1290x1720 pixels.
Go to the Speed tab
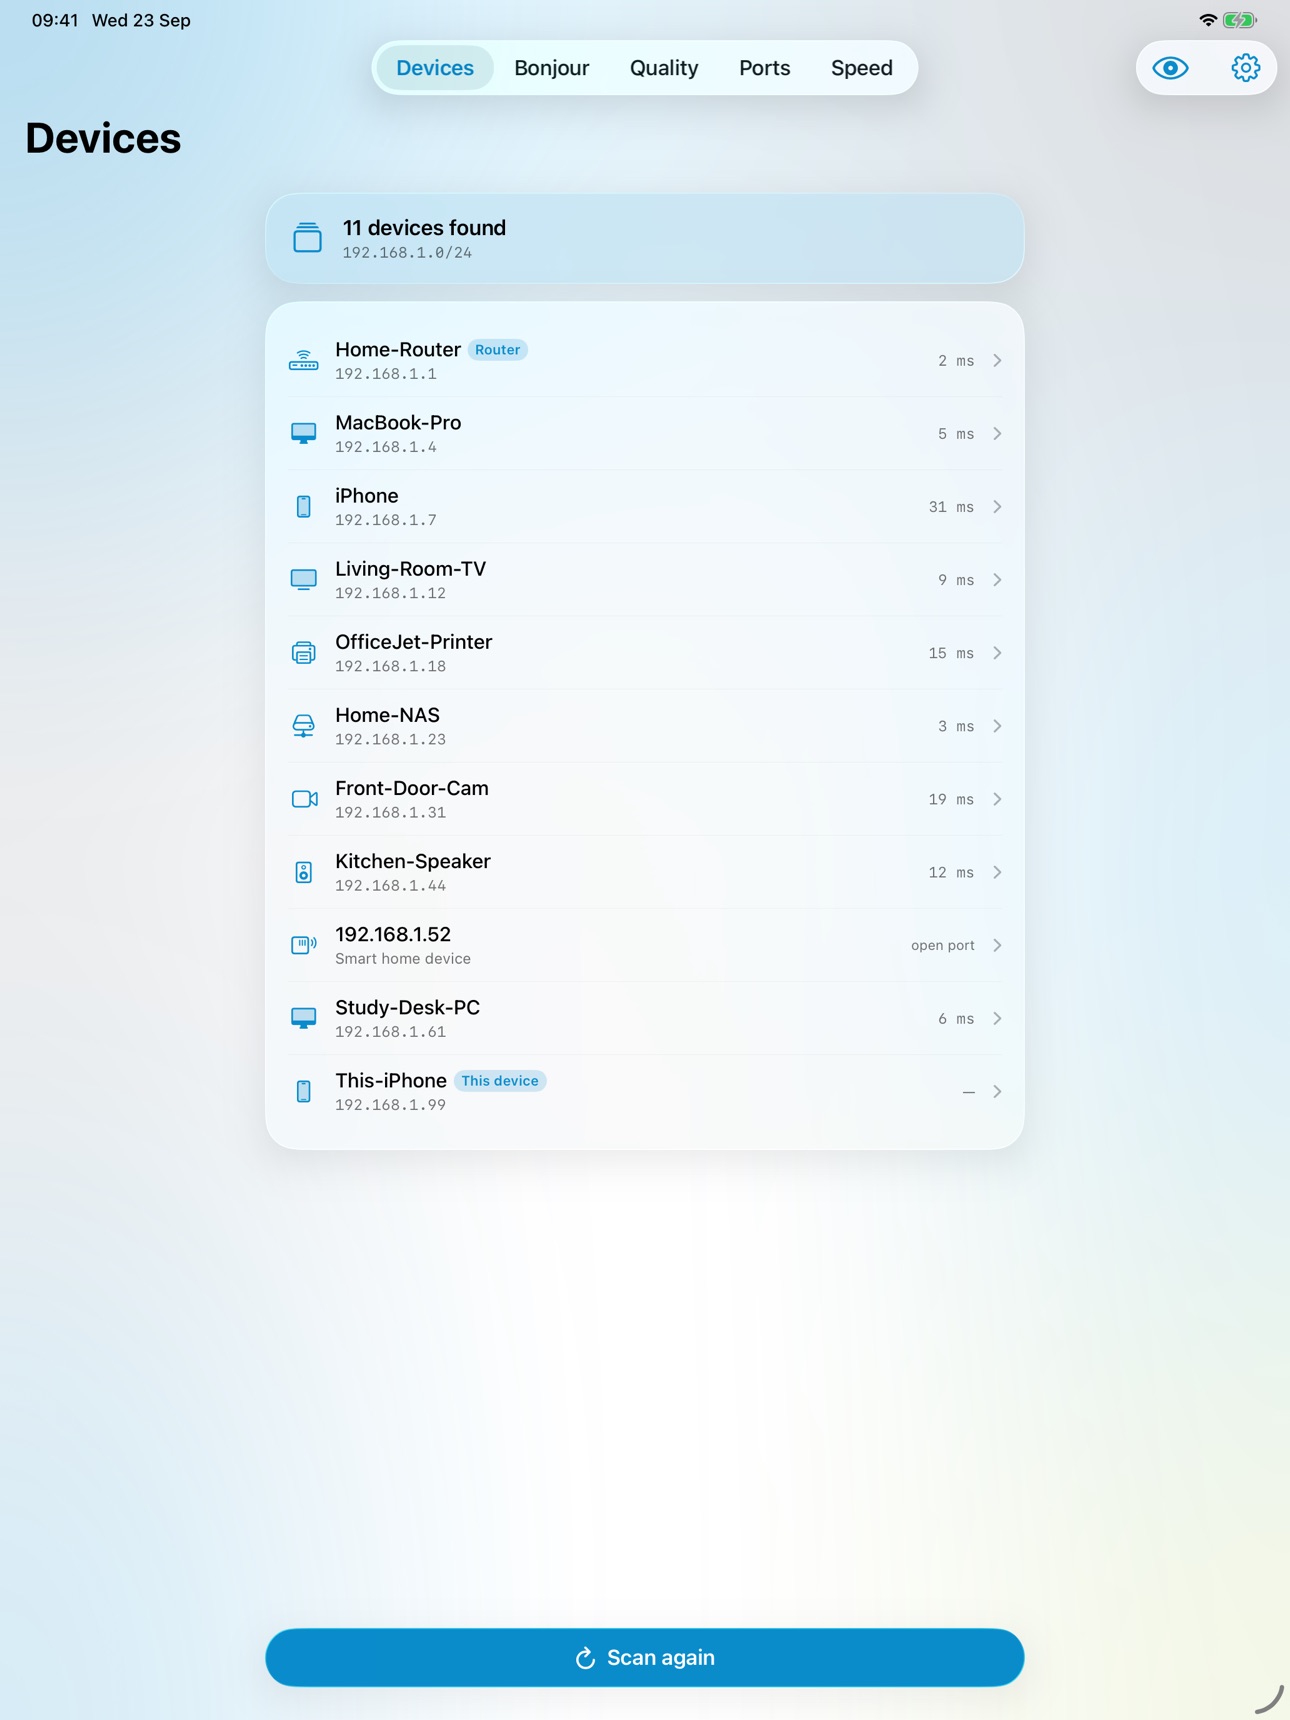coord(862,68)
